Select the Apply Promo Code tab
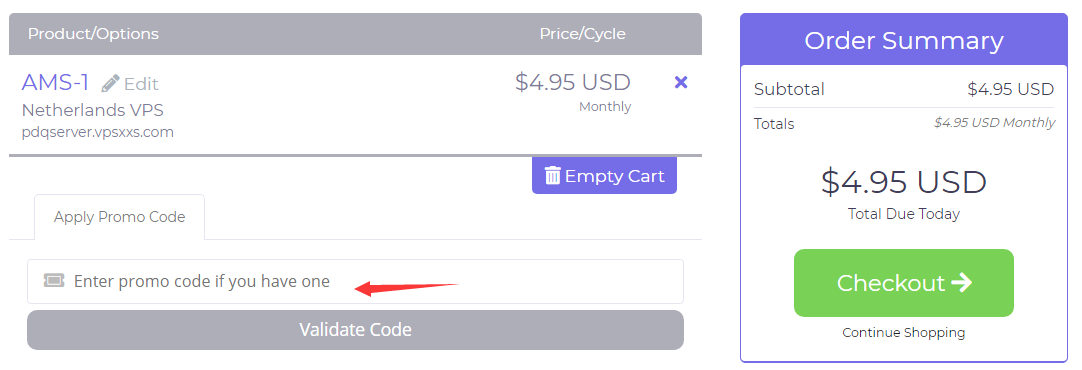1082x370 pixels. point(119,217)
